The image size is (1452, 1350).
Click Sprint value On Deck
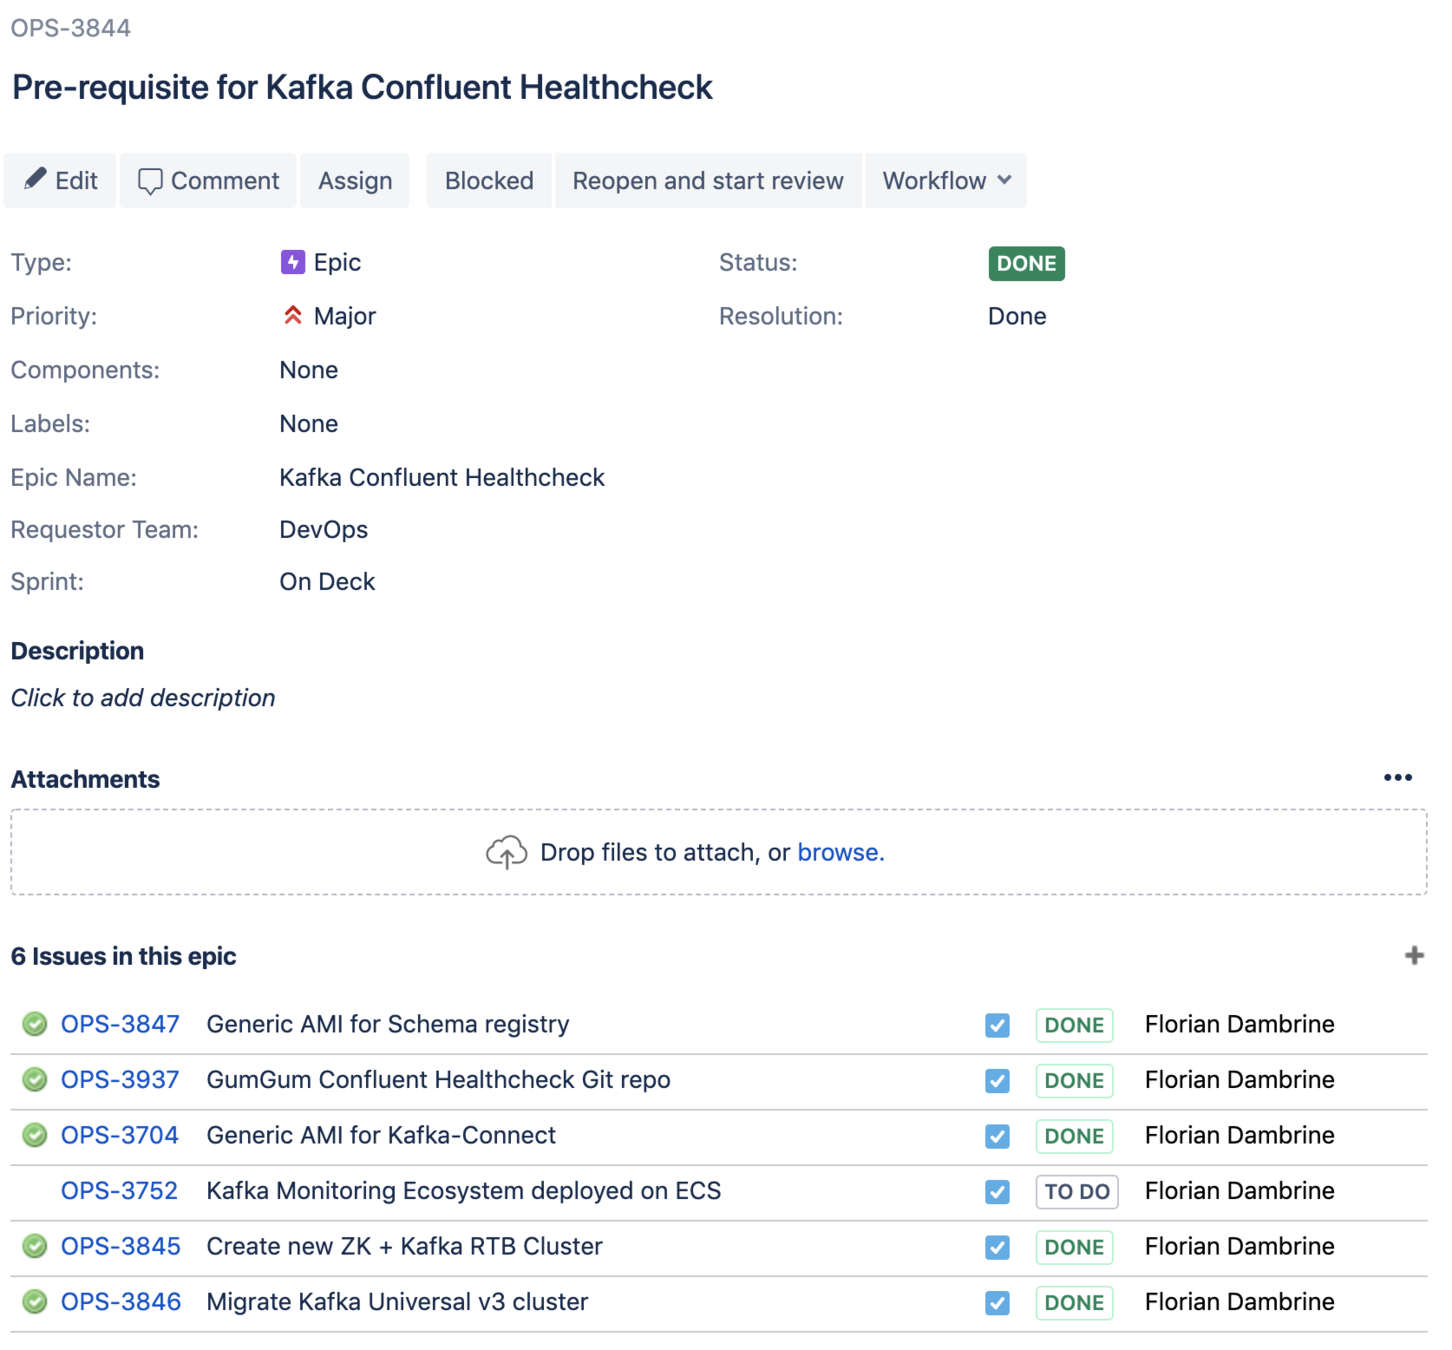(x=327, y=582)
